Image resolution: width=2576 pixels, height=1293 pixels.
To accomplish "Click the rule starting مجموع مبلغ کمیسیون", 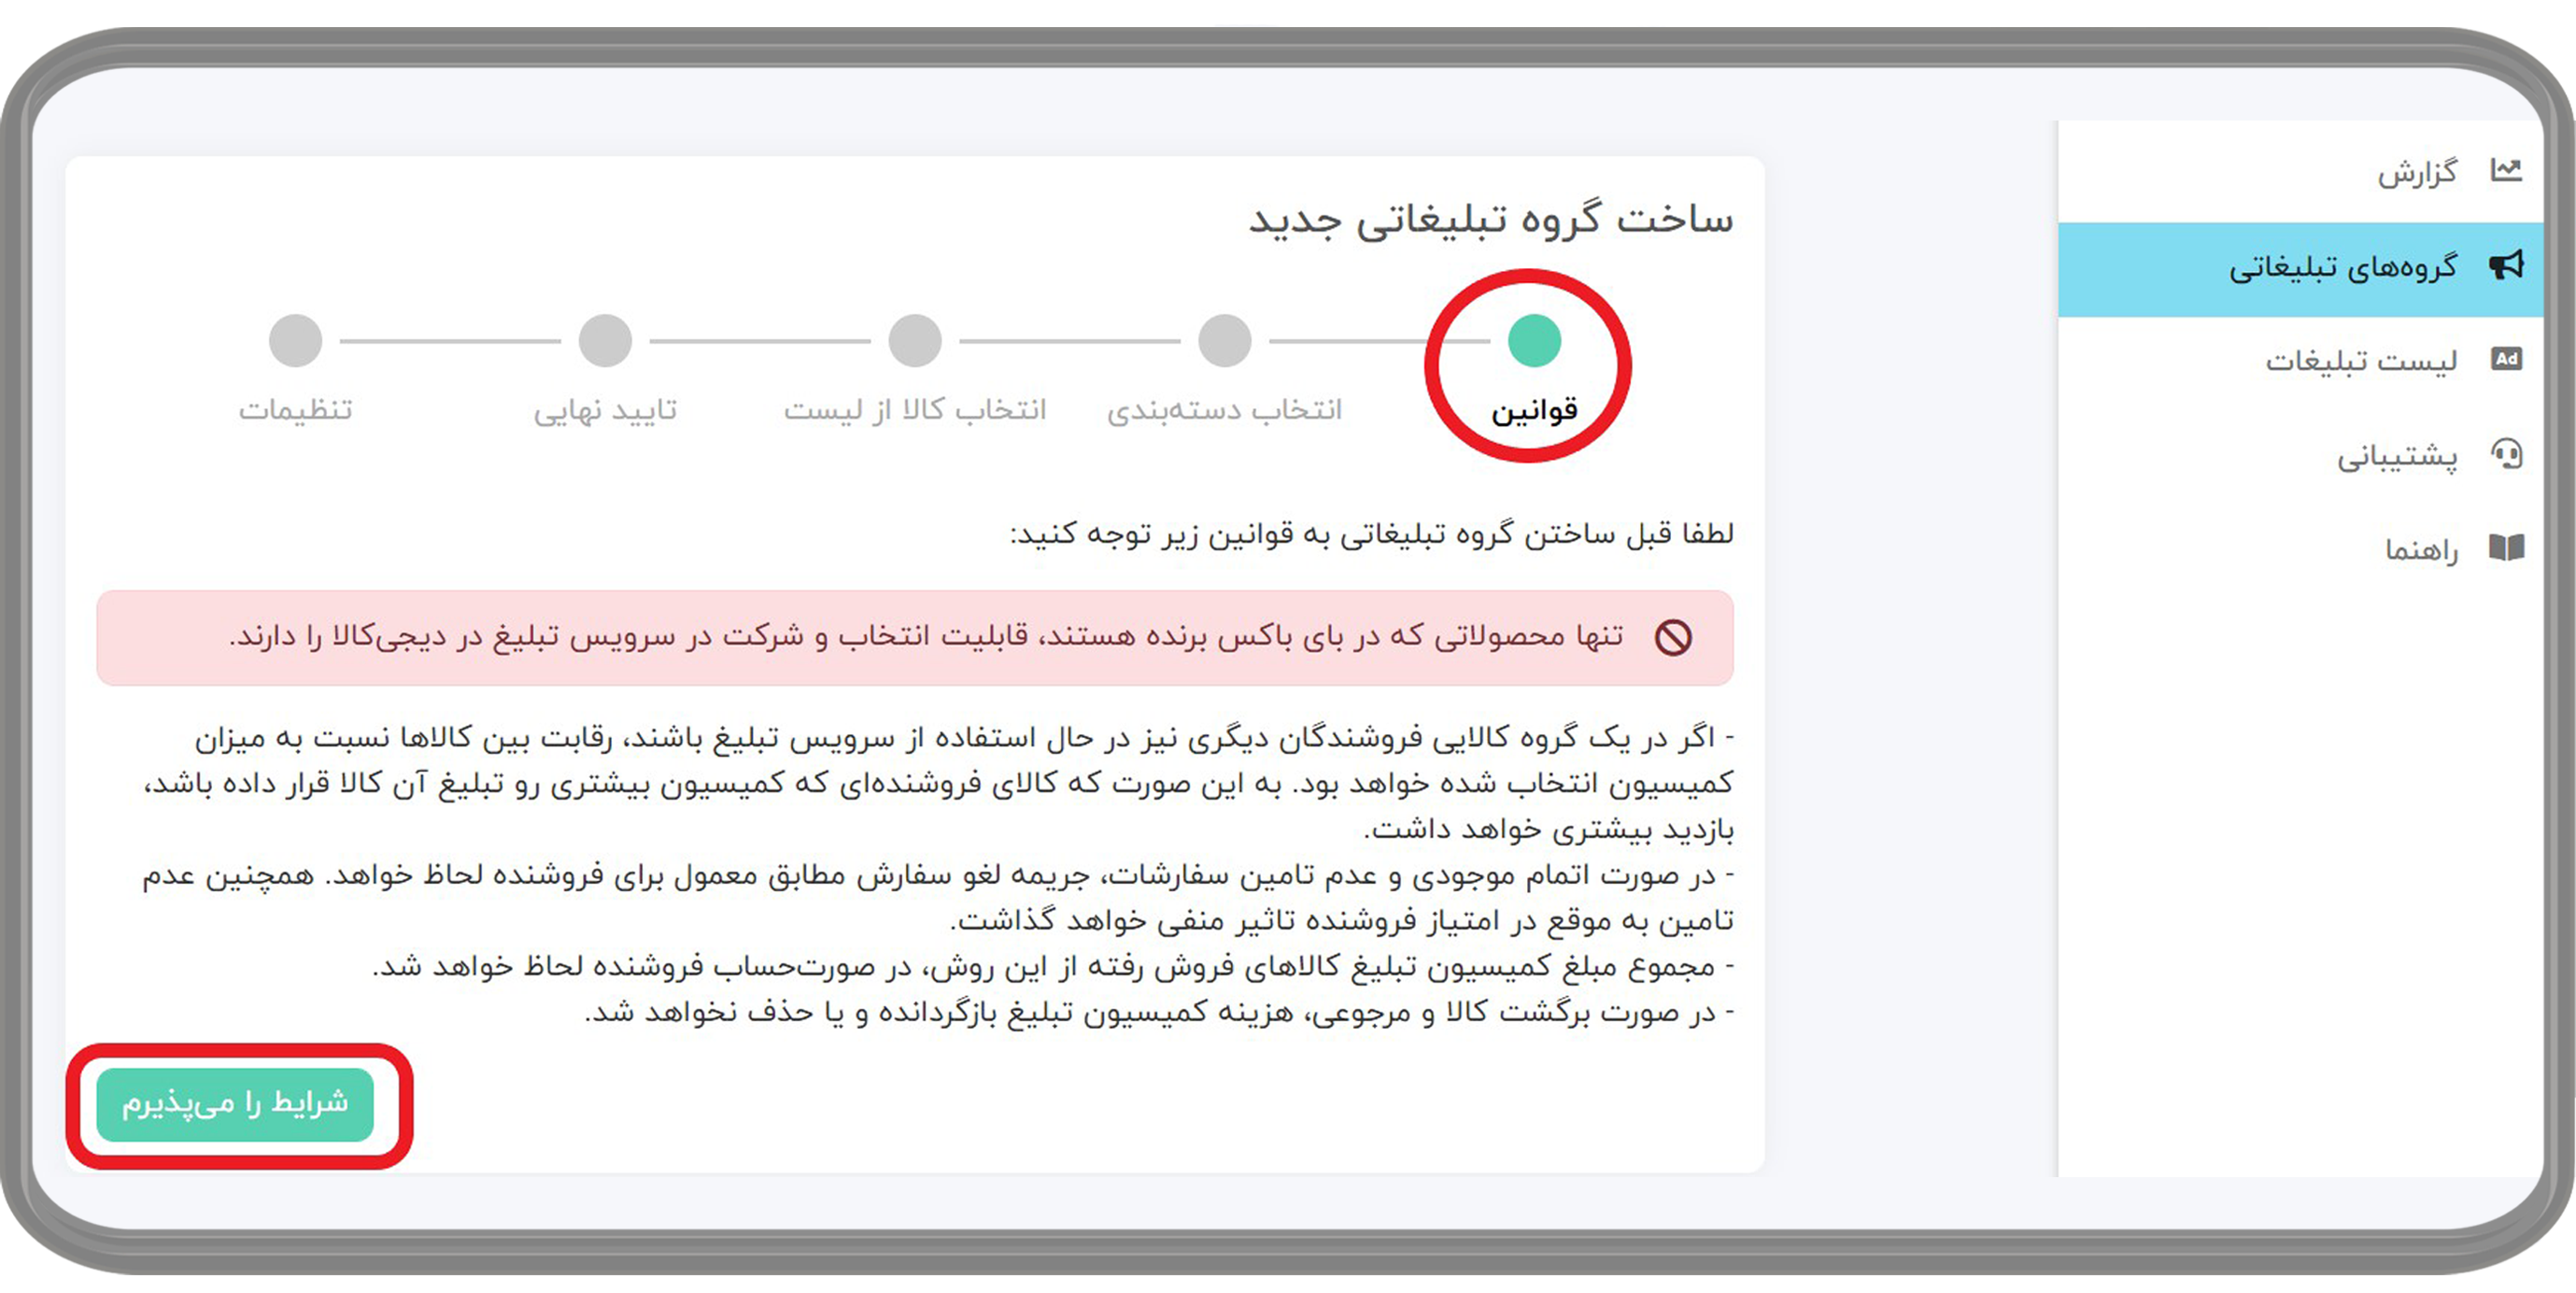I will point(1053,967).
